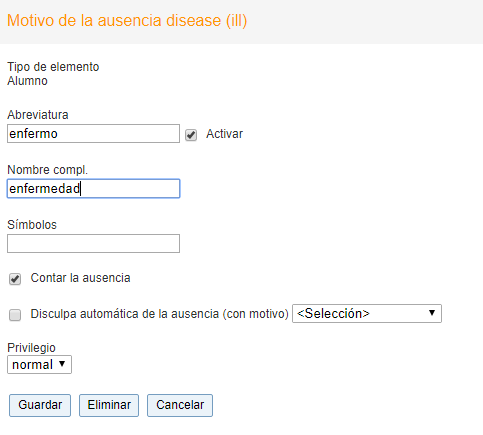Click into the Nombre compl. field

tap(93, 189)
